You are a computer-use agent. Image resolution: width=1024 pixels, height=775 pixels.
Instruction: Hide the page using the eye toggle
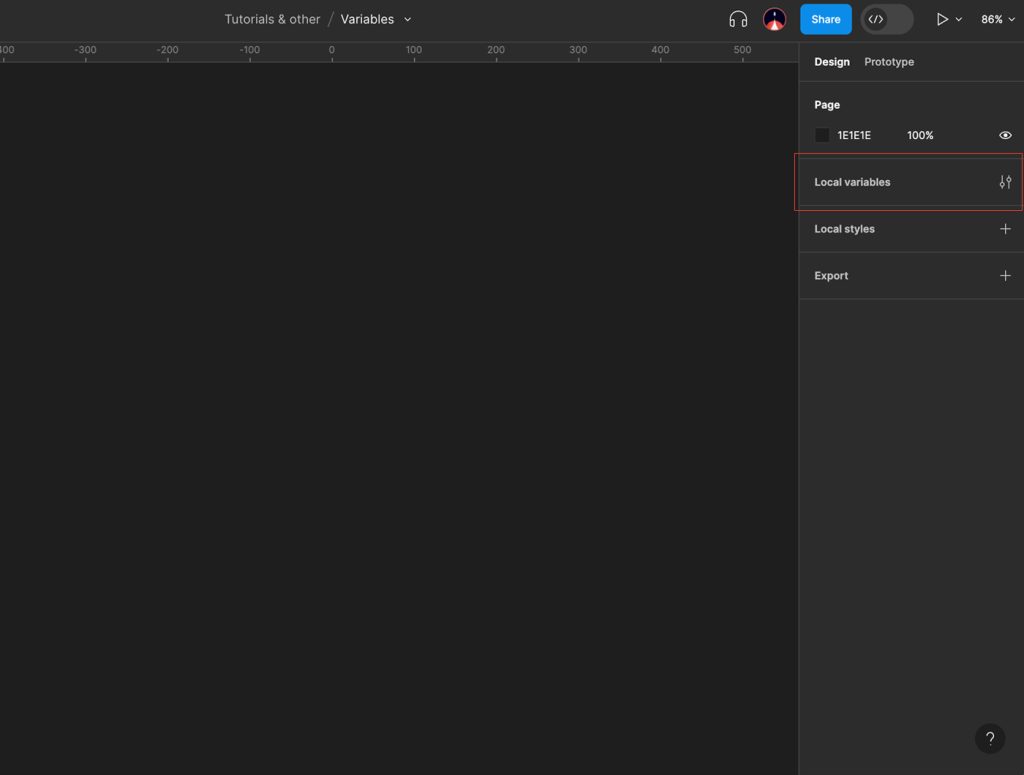point(1005,135)
